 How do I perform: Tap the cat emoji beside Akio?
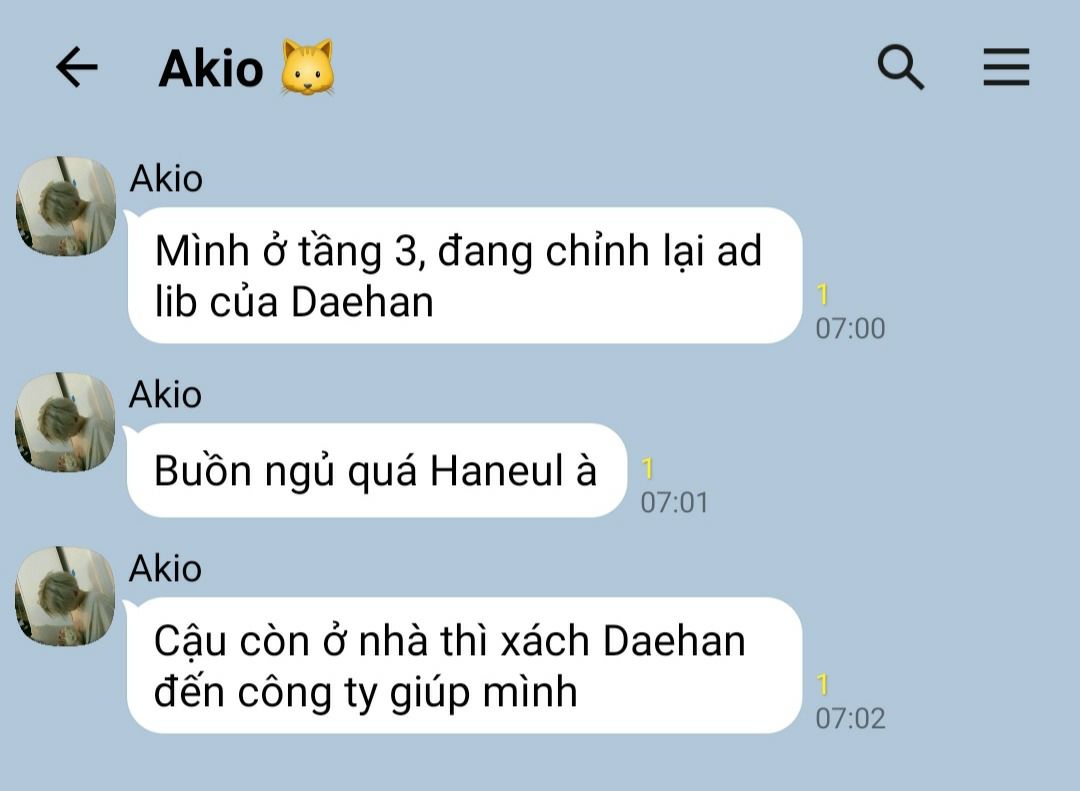tap(308, 67)
